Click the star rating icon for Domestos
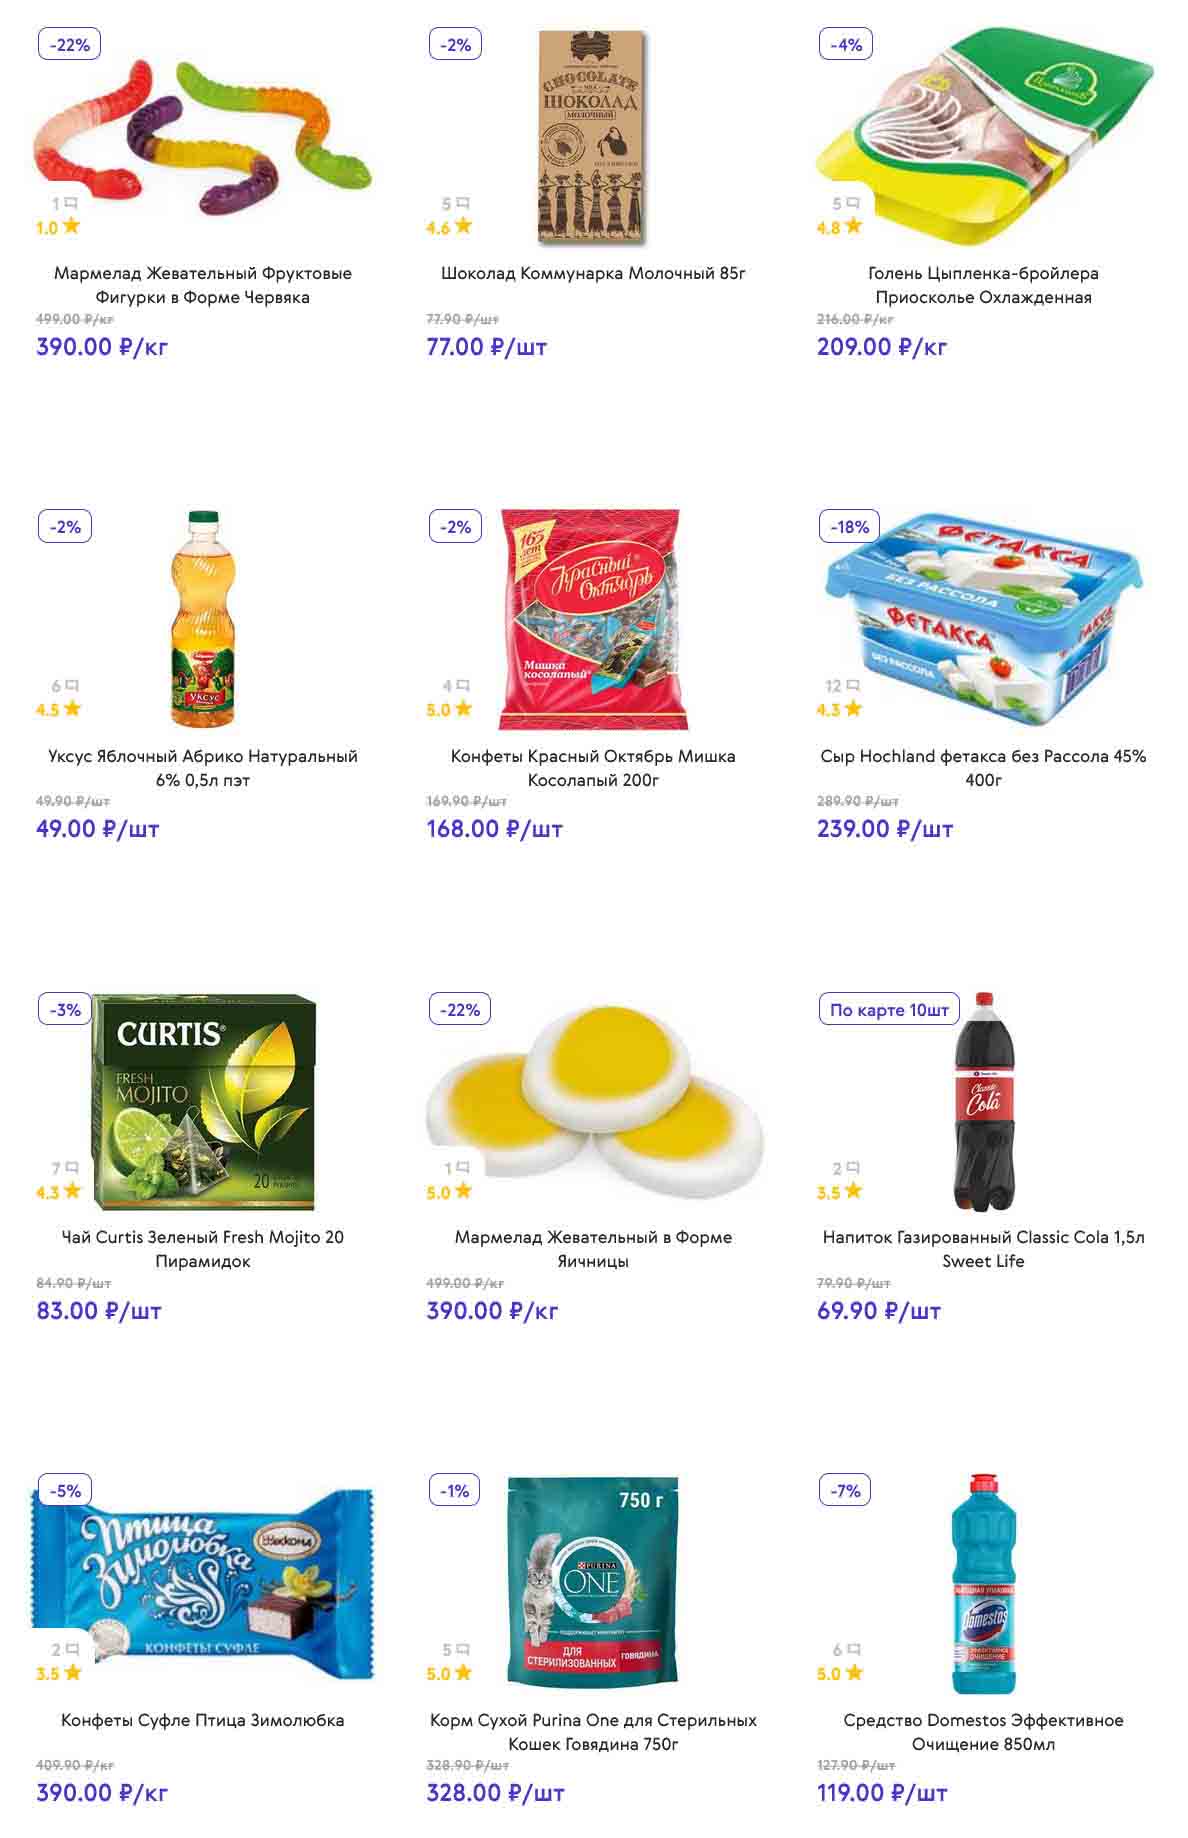Screen dimensions: 1188x1838 click(853, 1673)
